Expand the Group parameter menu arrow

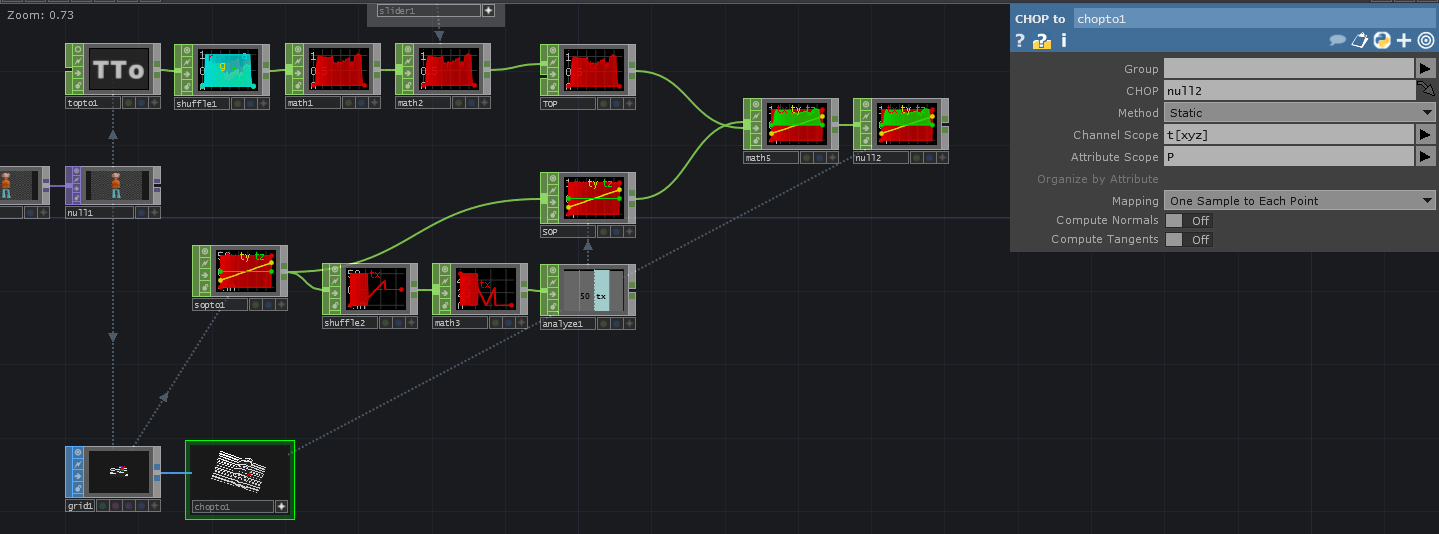[x=1425, y=69]
